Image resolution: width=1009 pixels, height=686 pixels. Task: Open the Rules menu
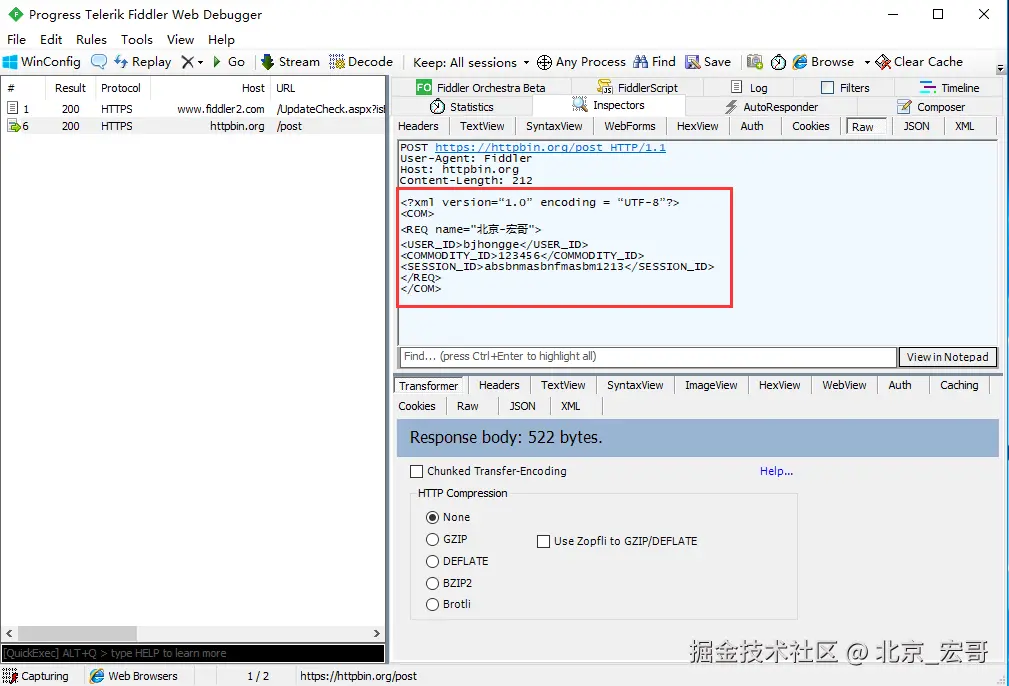point(91,39)
